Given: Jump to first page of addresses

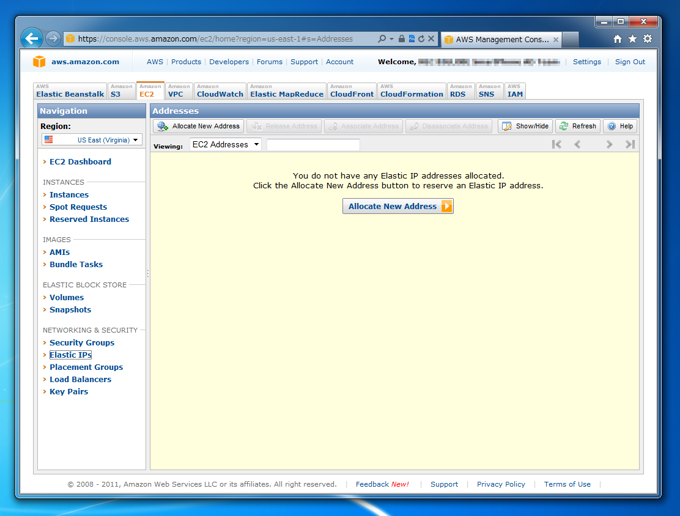Looking at the screenshot, I should (557, 144).
